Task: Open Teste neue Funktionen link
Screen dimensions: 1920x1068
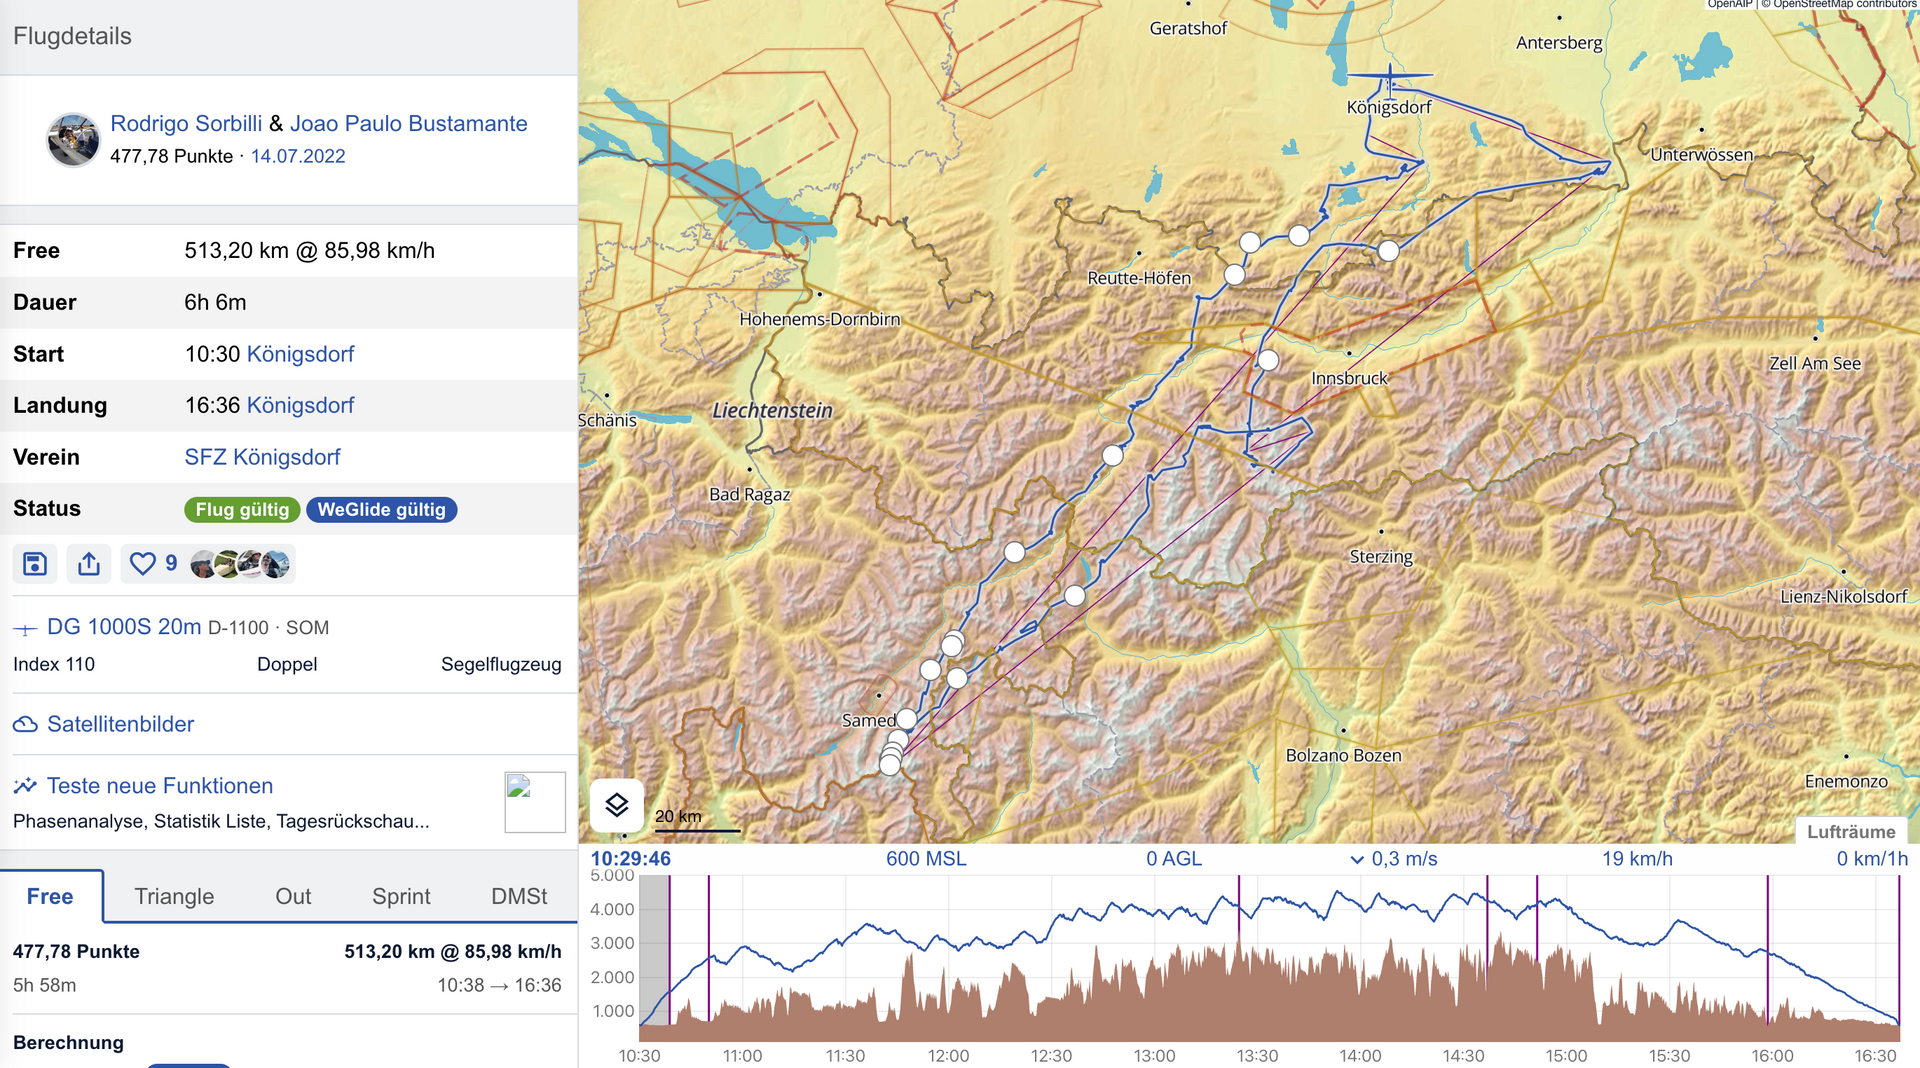Action: click(x=160, y=786)
